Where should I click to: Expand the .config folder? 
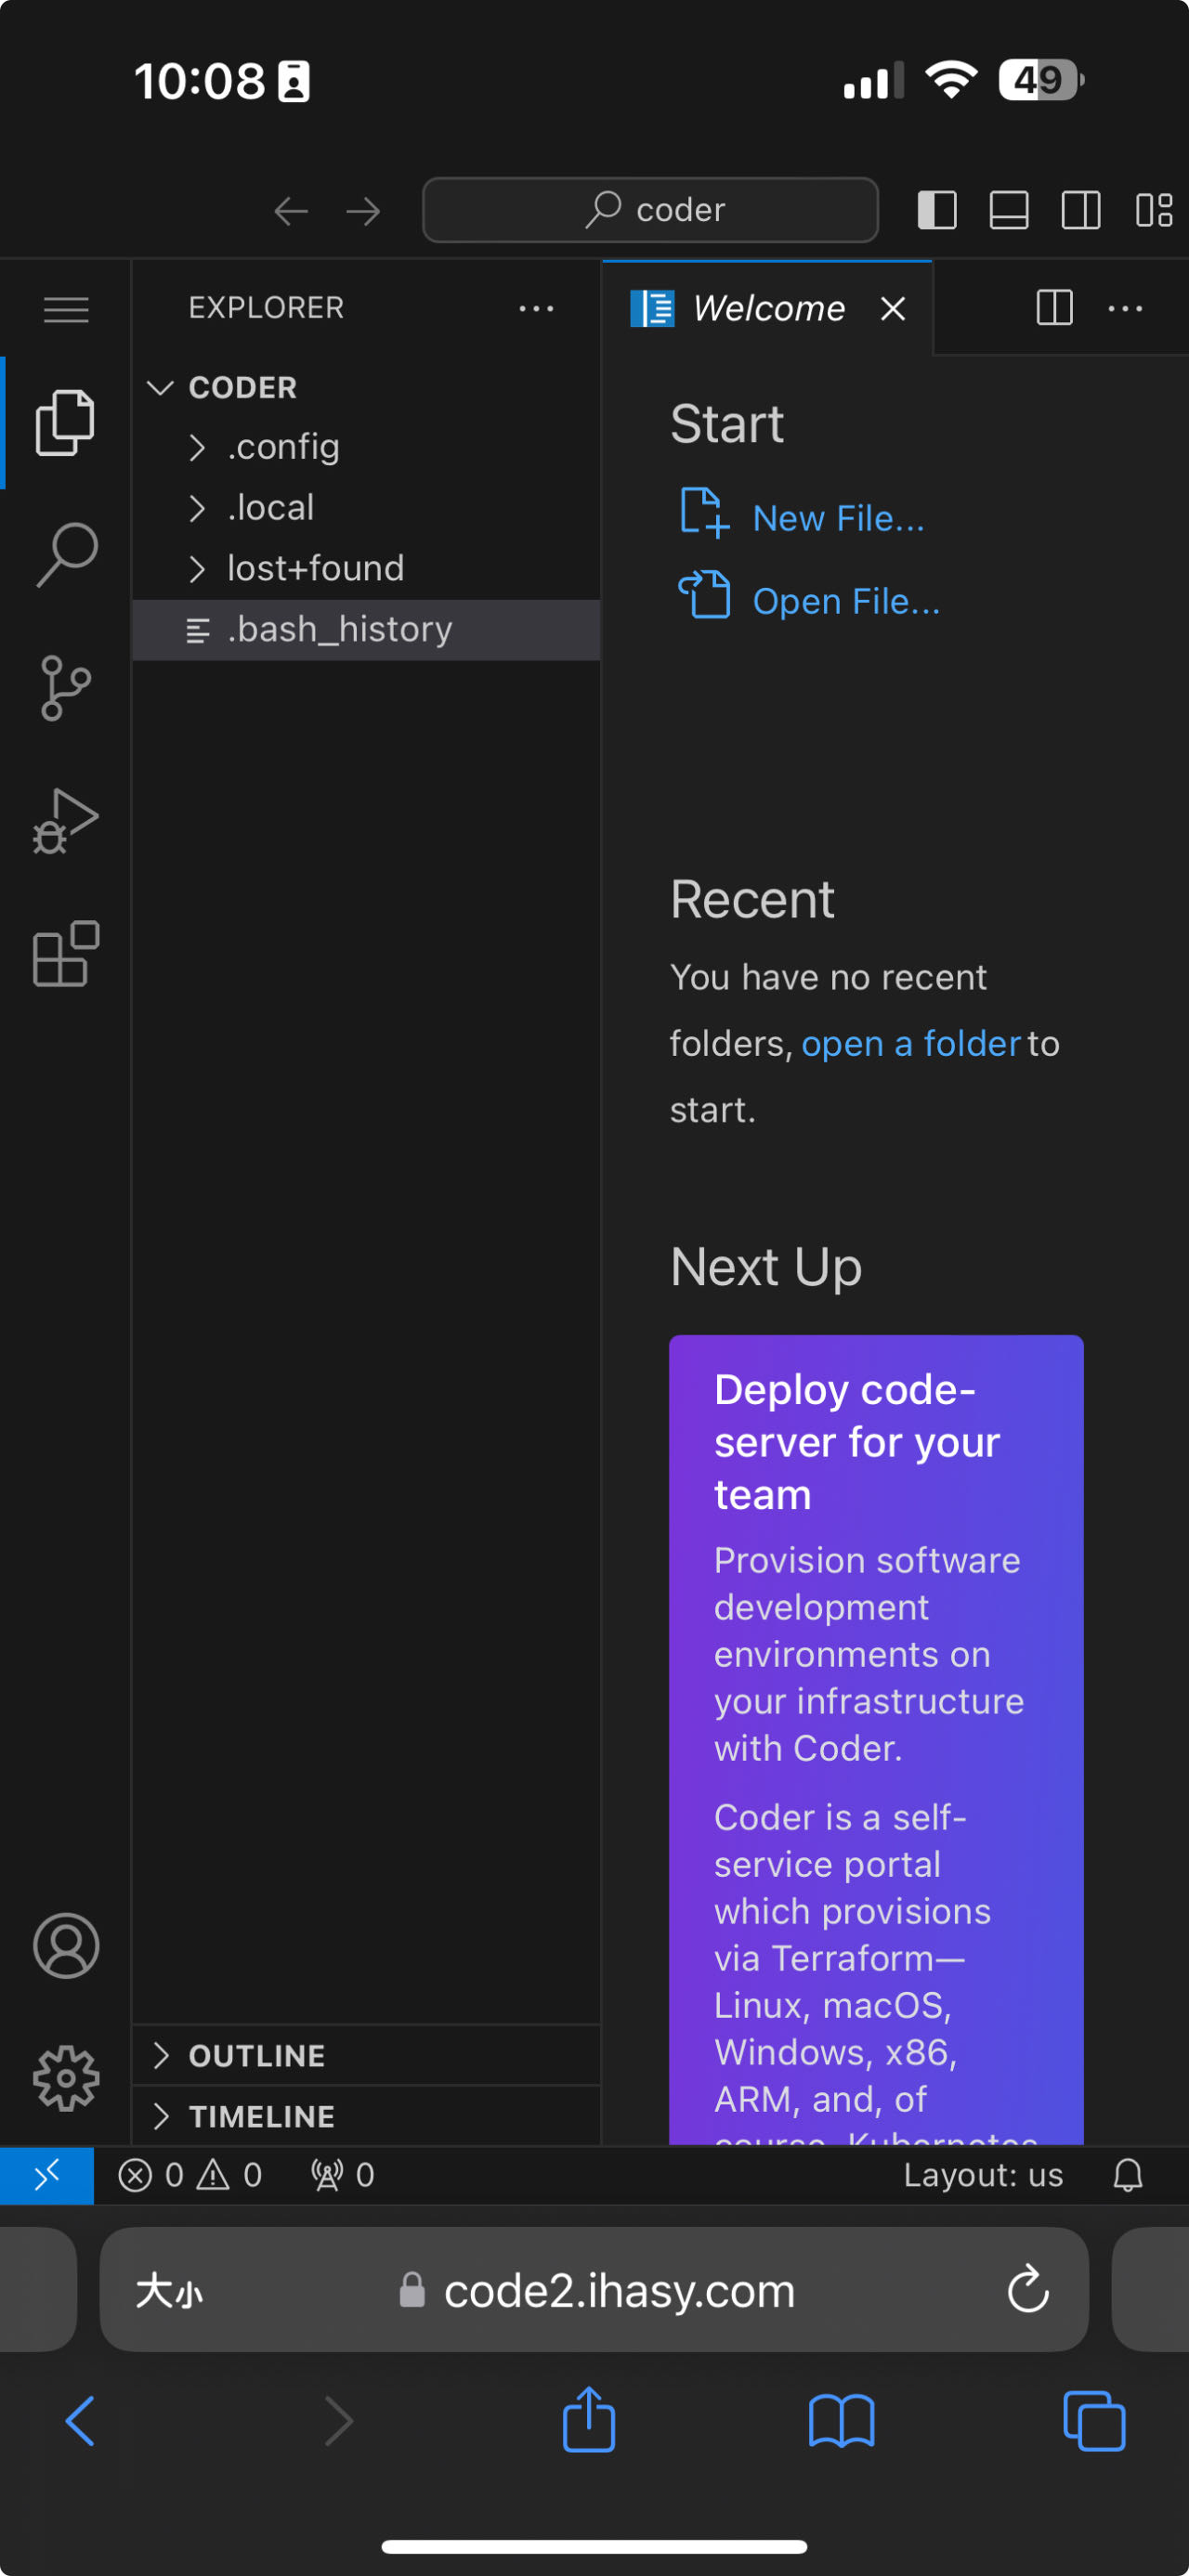click(284, 447)
